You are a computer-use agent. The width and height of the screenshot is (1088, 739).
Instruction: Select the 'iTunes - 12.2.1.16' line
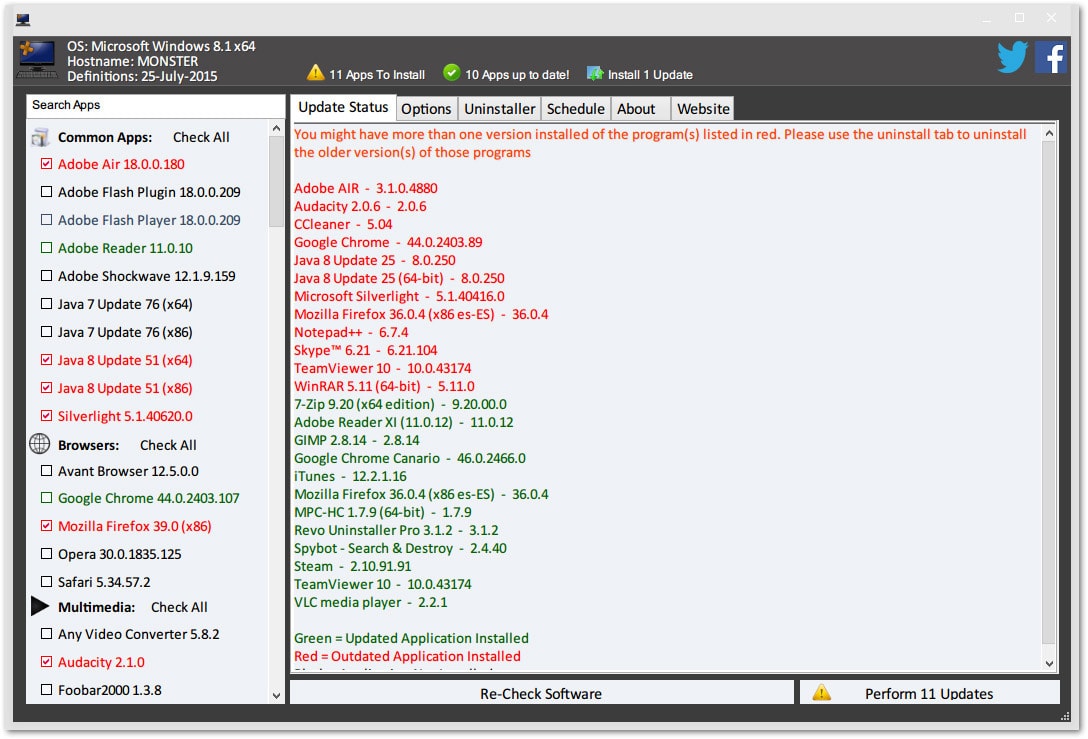coord(350,476)
